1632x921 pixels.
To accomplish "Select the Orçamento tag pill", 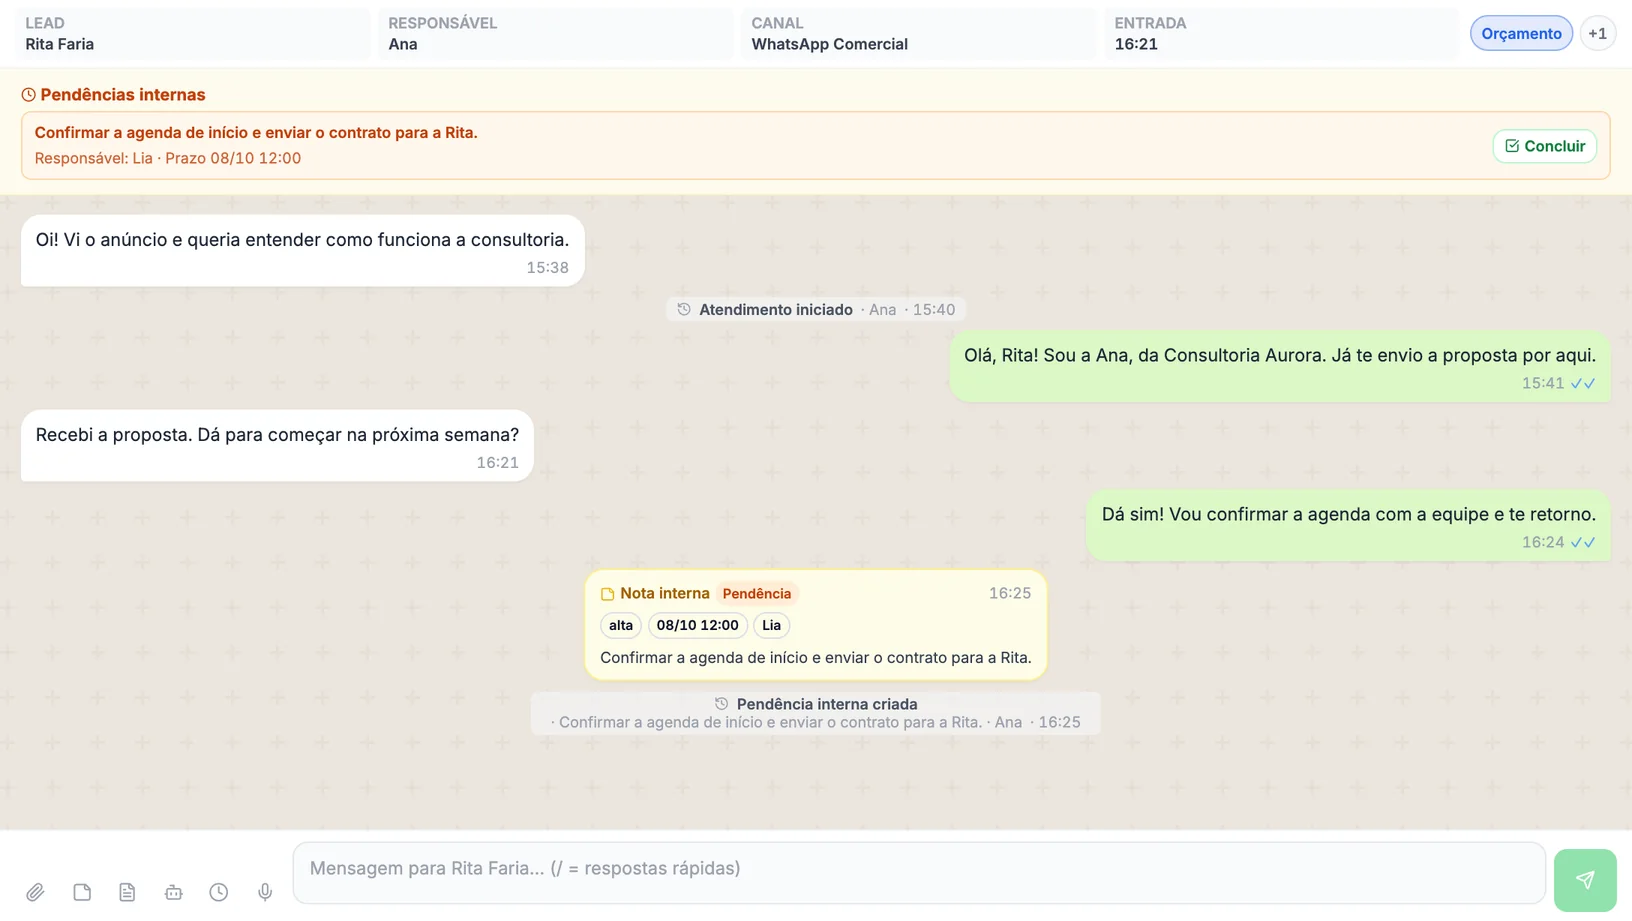I will [1521, 33].
